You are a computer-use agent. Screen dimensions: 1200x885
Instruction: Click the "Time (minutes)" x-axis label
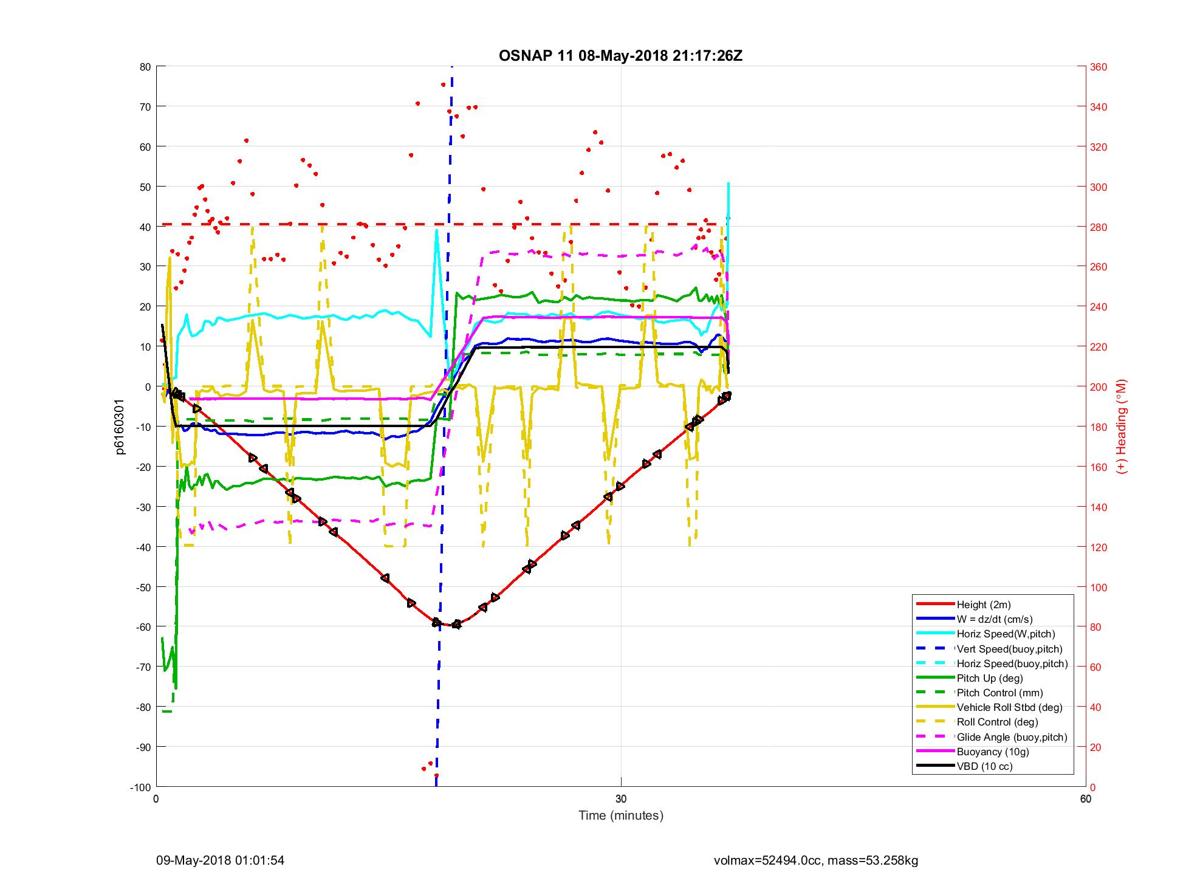pos(621,815)
